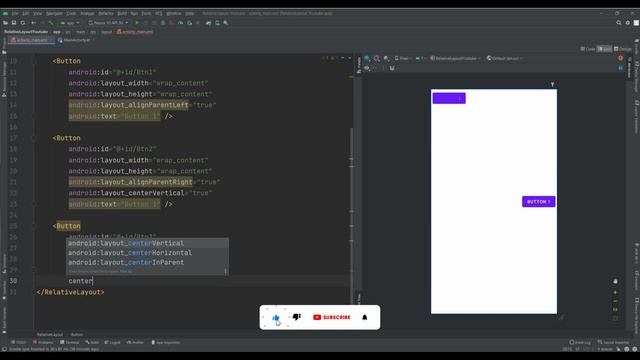The height and width of the screenshot is (360, 640).
Task: Select android:layout_centerHorizontal autocomplete suggestion
Action: click(x=147, y=253)
